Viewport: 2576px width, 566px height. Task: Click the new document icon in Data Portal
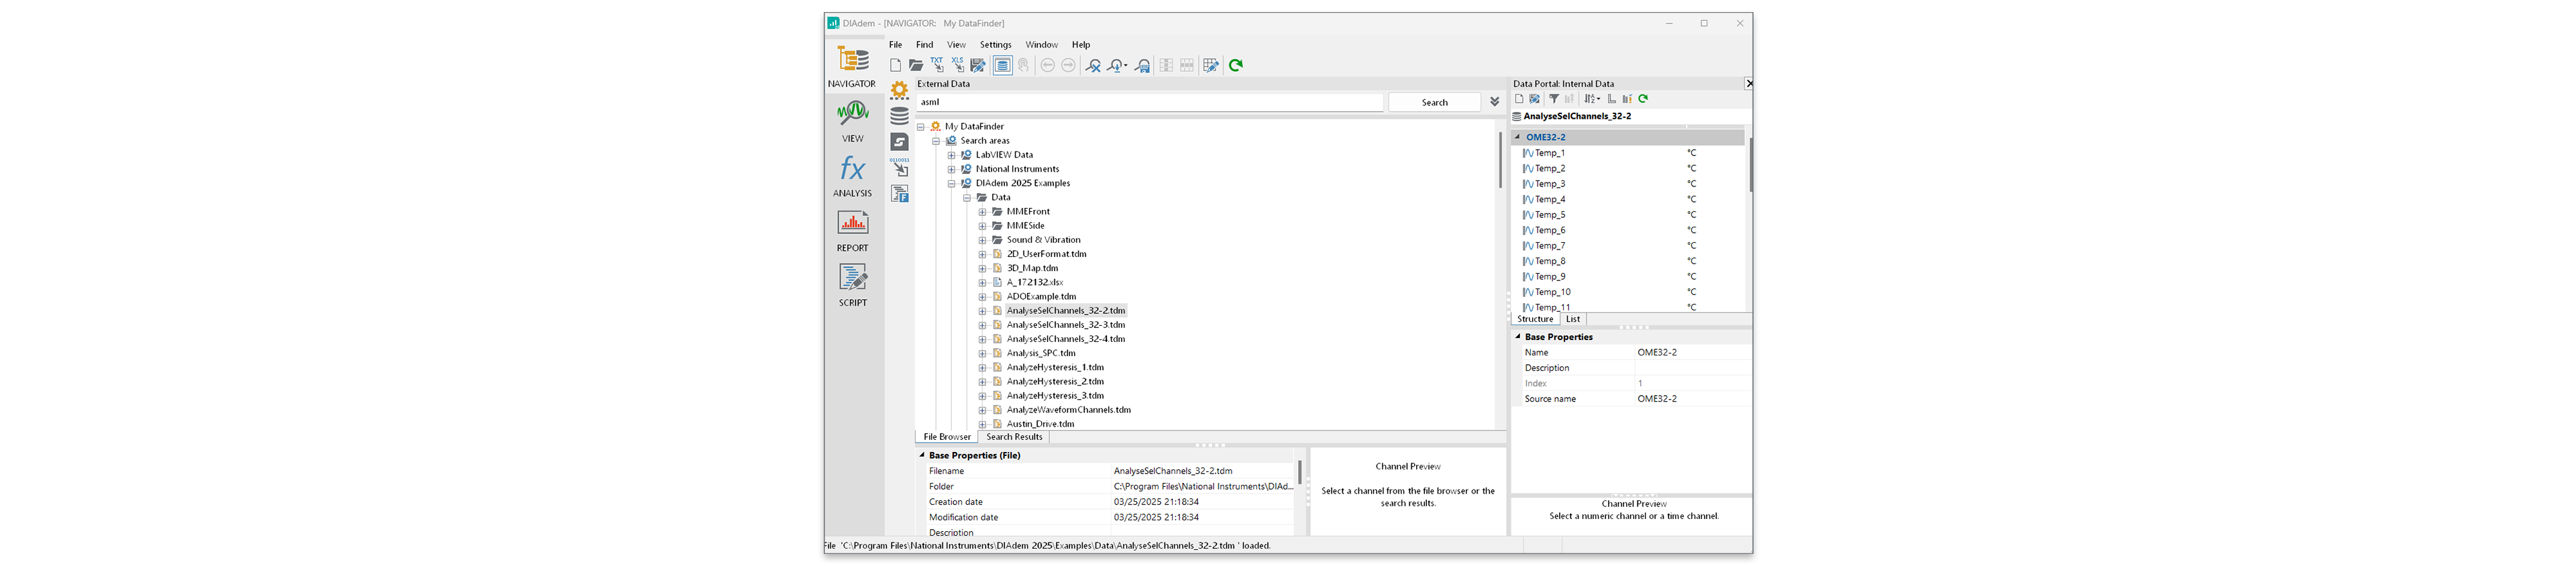pos(1519,99)
